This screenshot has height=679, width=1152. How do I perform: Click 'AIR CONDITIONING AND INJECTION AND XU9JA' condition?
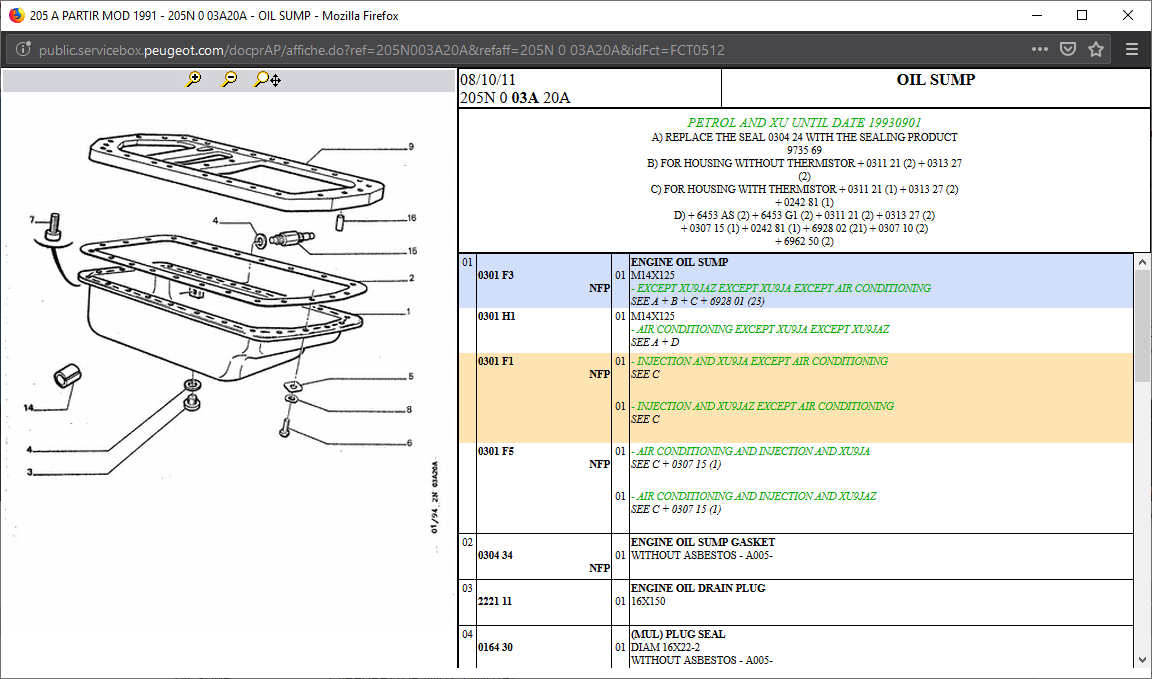pyautogui.click(x=751, y=451)
